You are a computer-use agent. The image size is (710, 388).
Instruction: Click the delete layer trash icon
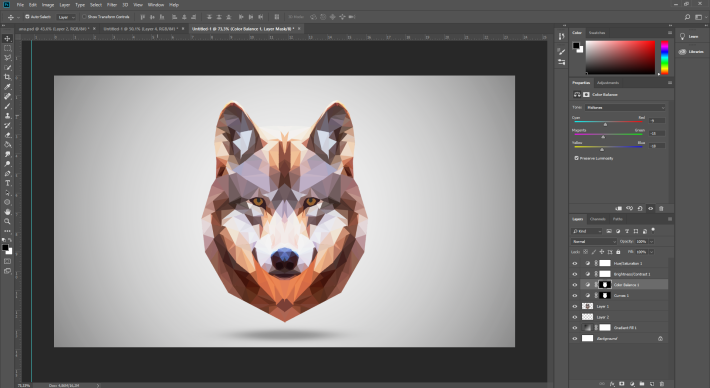coord(662,383)
